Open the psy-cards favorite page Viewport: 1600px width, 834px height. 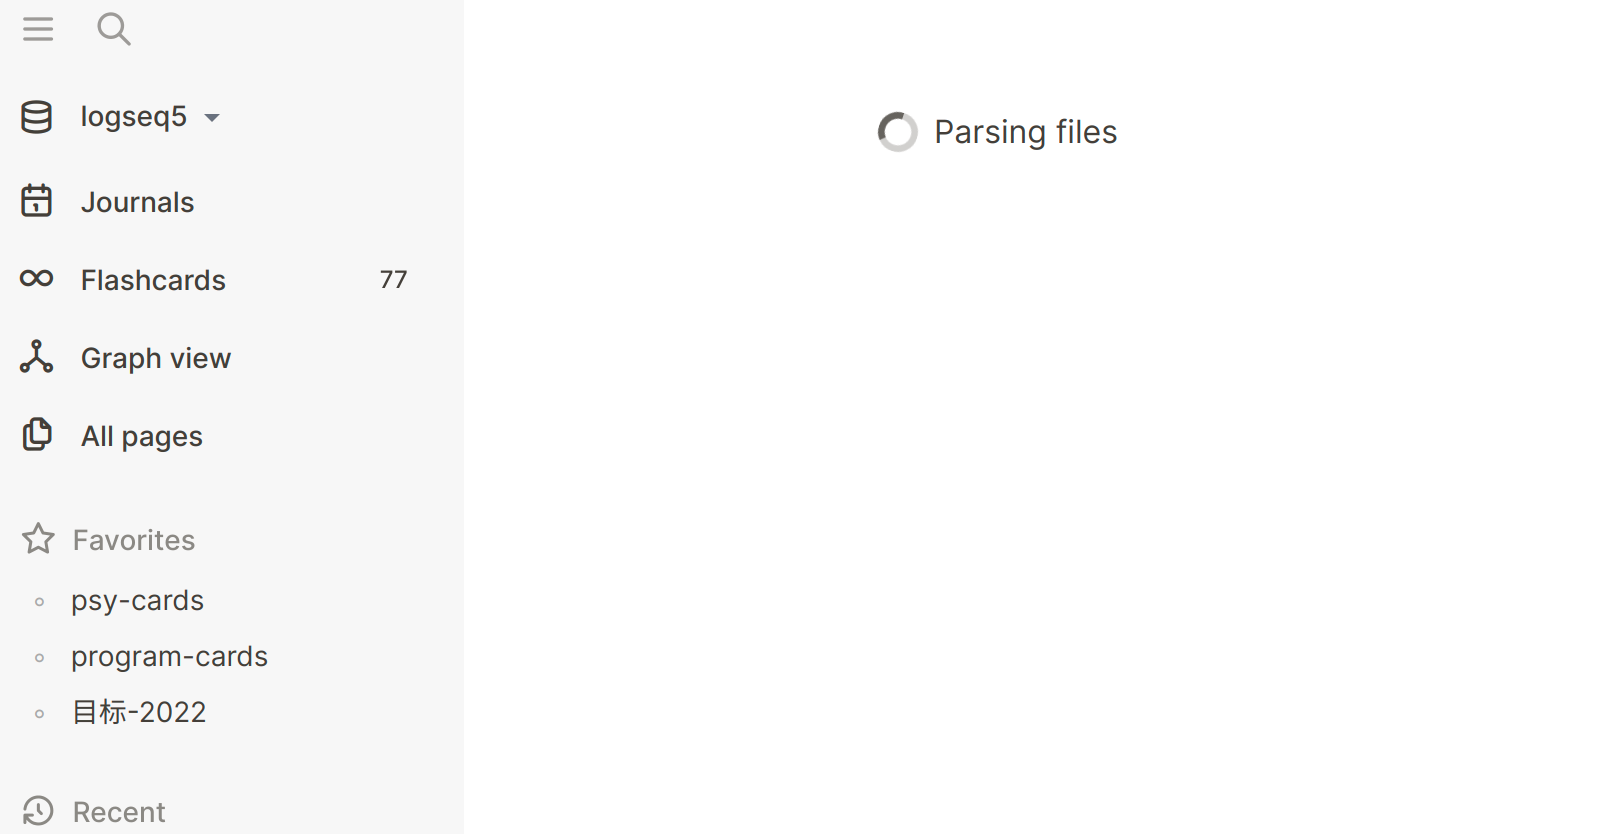[x=137, y=600]
